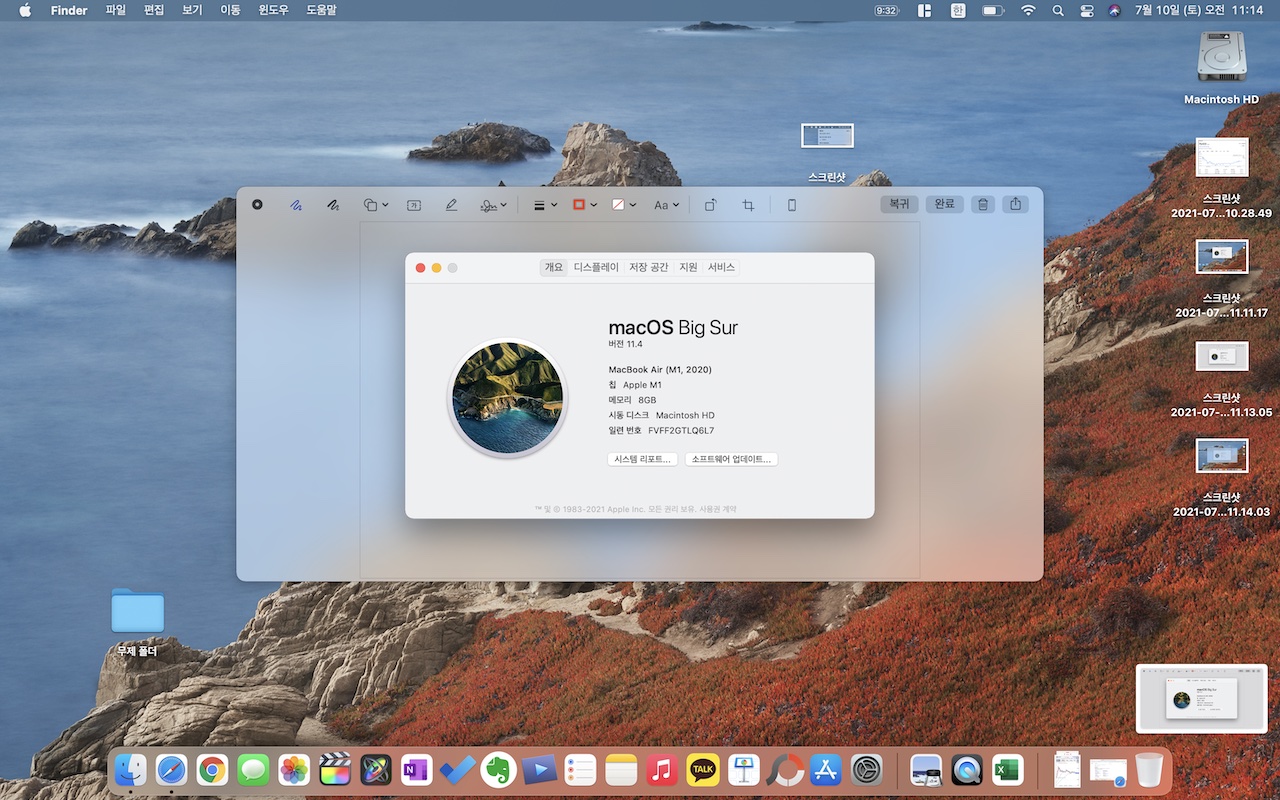The width and height of the screenshot is (1280, 800).
Task: Open the Trash in the Dock
Action: 1150,770
